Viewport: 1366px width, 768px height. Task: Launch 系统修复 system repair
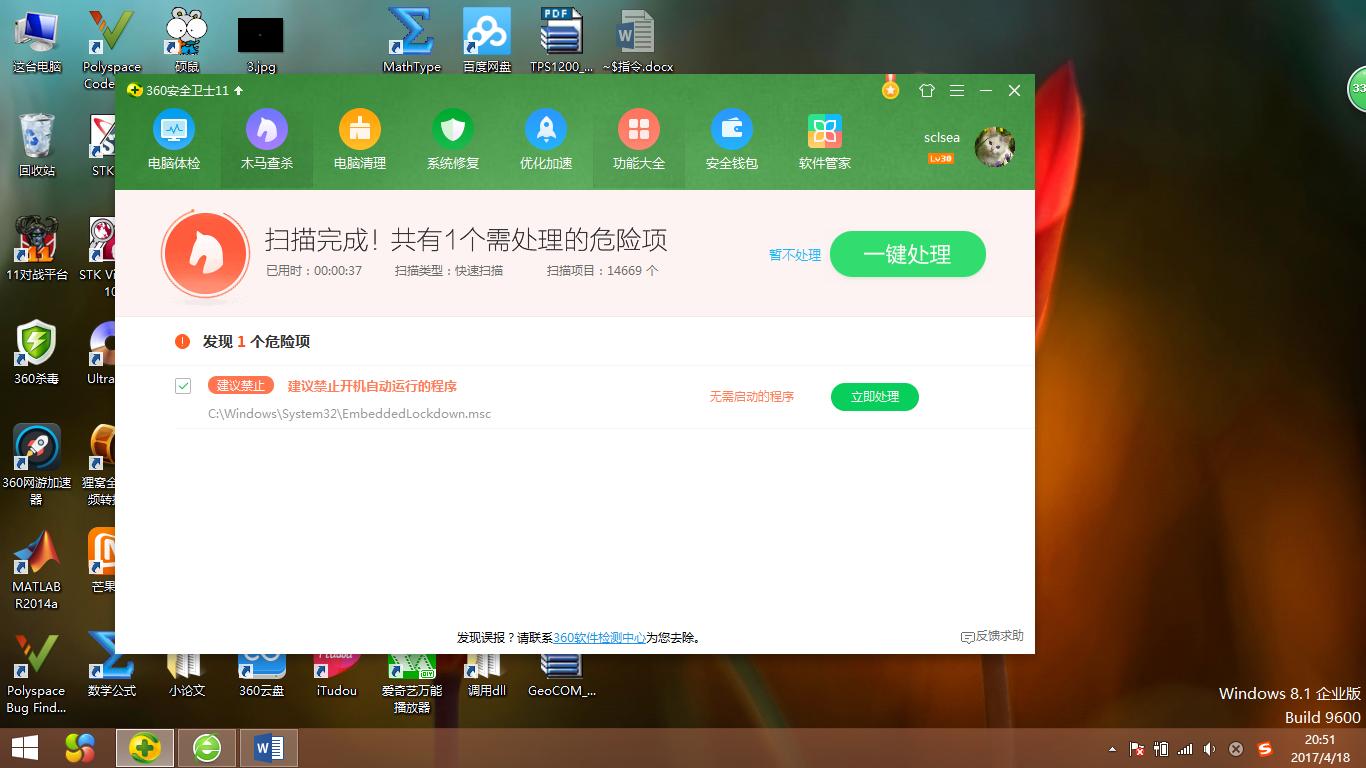point(453,140)
